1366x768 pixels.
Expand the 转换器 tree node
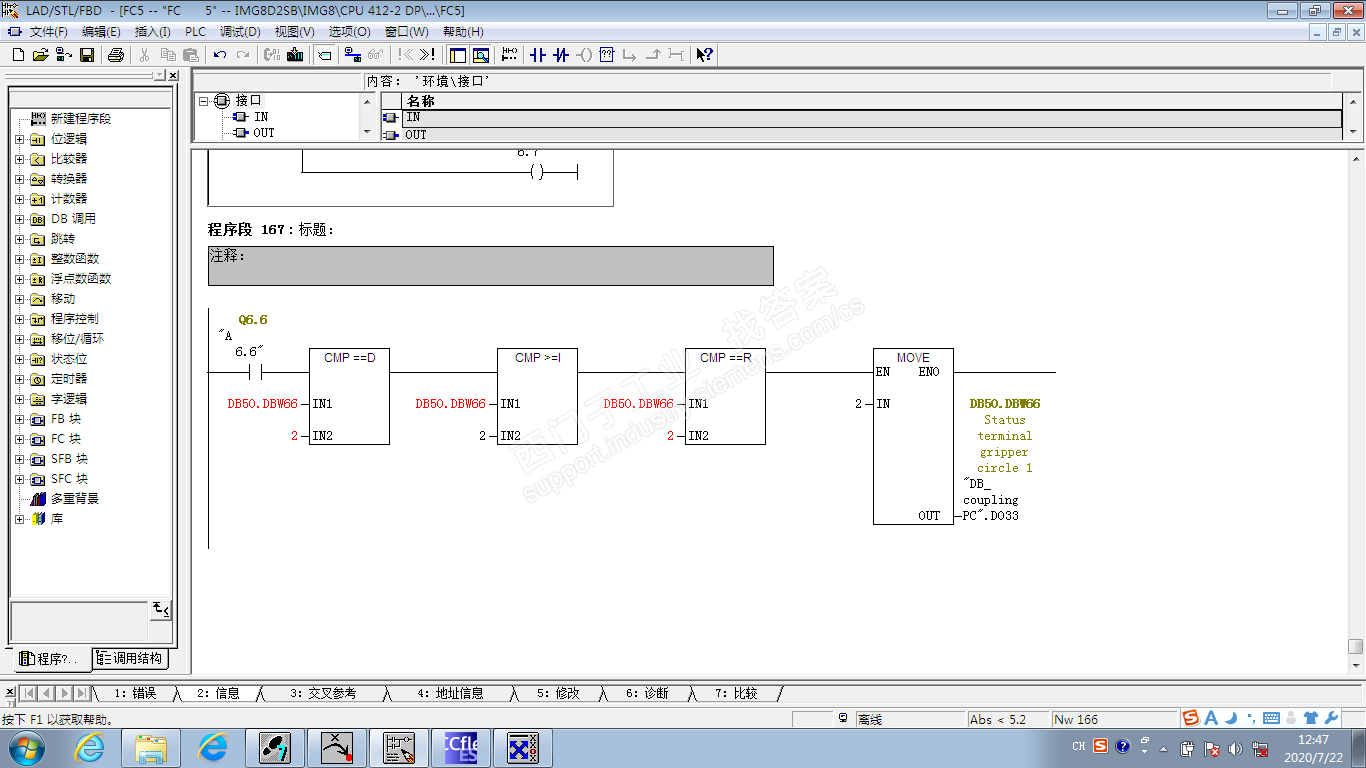pos(19,179)
